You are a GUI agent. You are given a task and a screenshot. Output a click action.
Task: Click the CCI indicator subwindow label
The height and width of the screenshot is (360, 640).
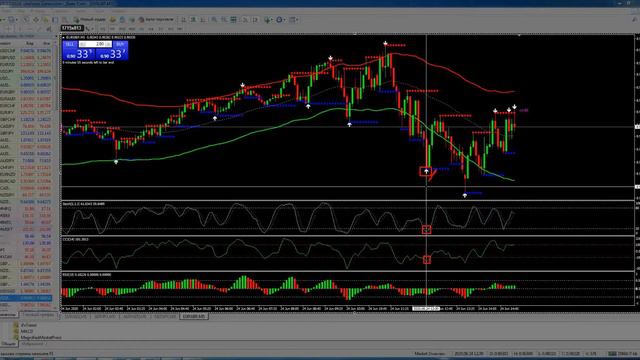pos(76,239)
